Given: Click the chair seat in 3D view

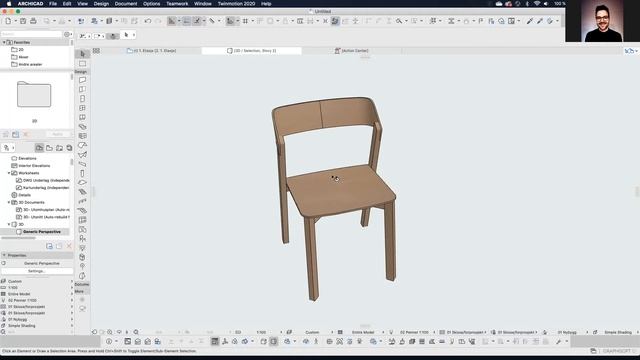Looking at the screenshot, I should [x=341, y=190].
